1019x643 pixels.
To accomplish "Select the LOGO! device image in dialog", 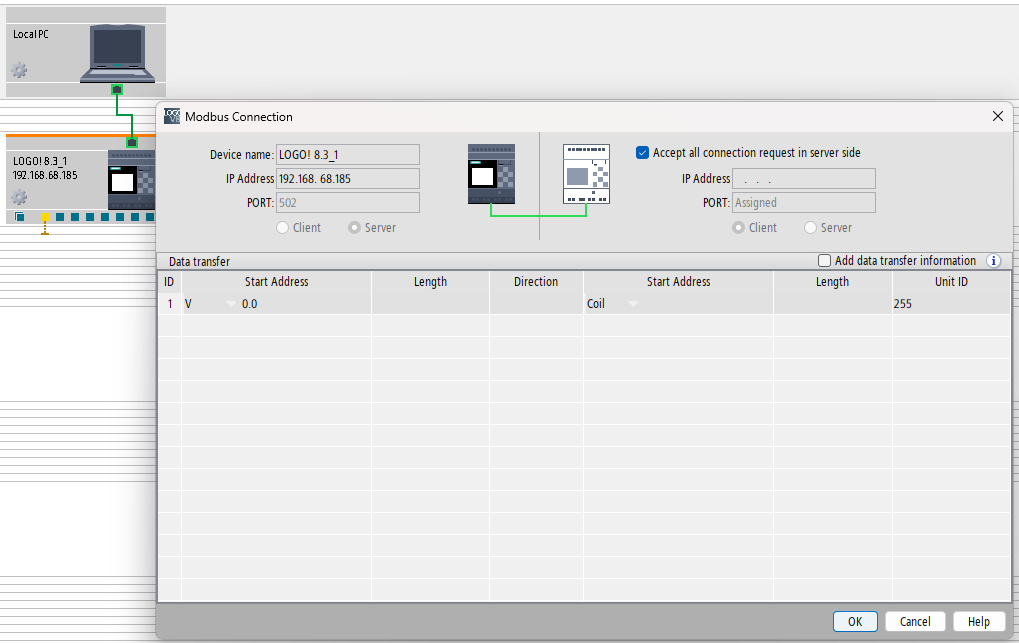I will (x=491, y=174).
